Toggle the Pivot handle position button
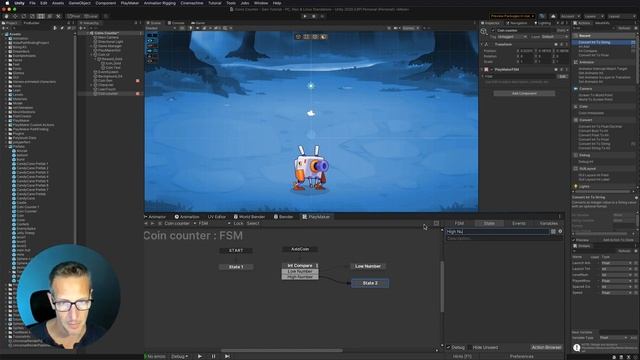Viewport: 640px width, 360px height. click(x=74, y=16)
